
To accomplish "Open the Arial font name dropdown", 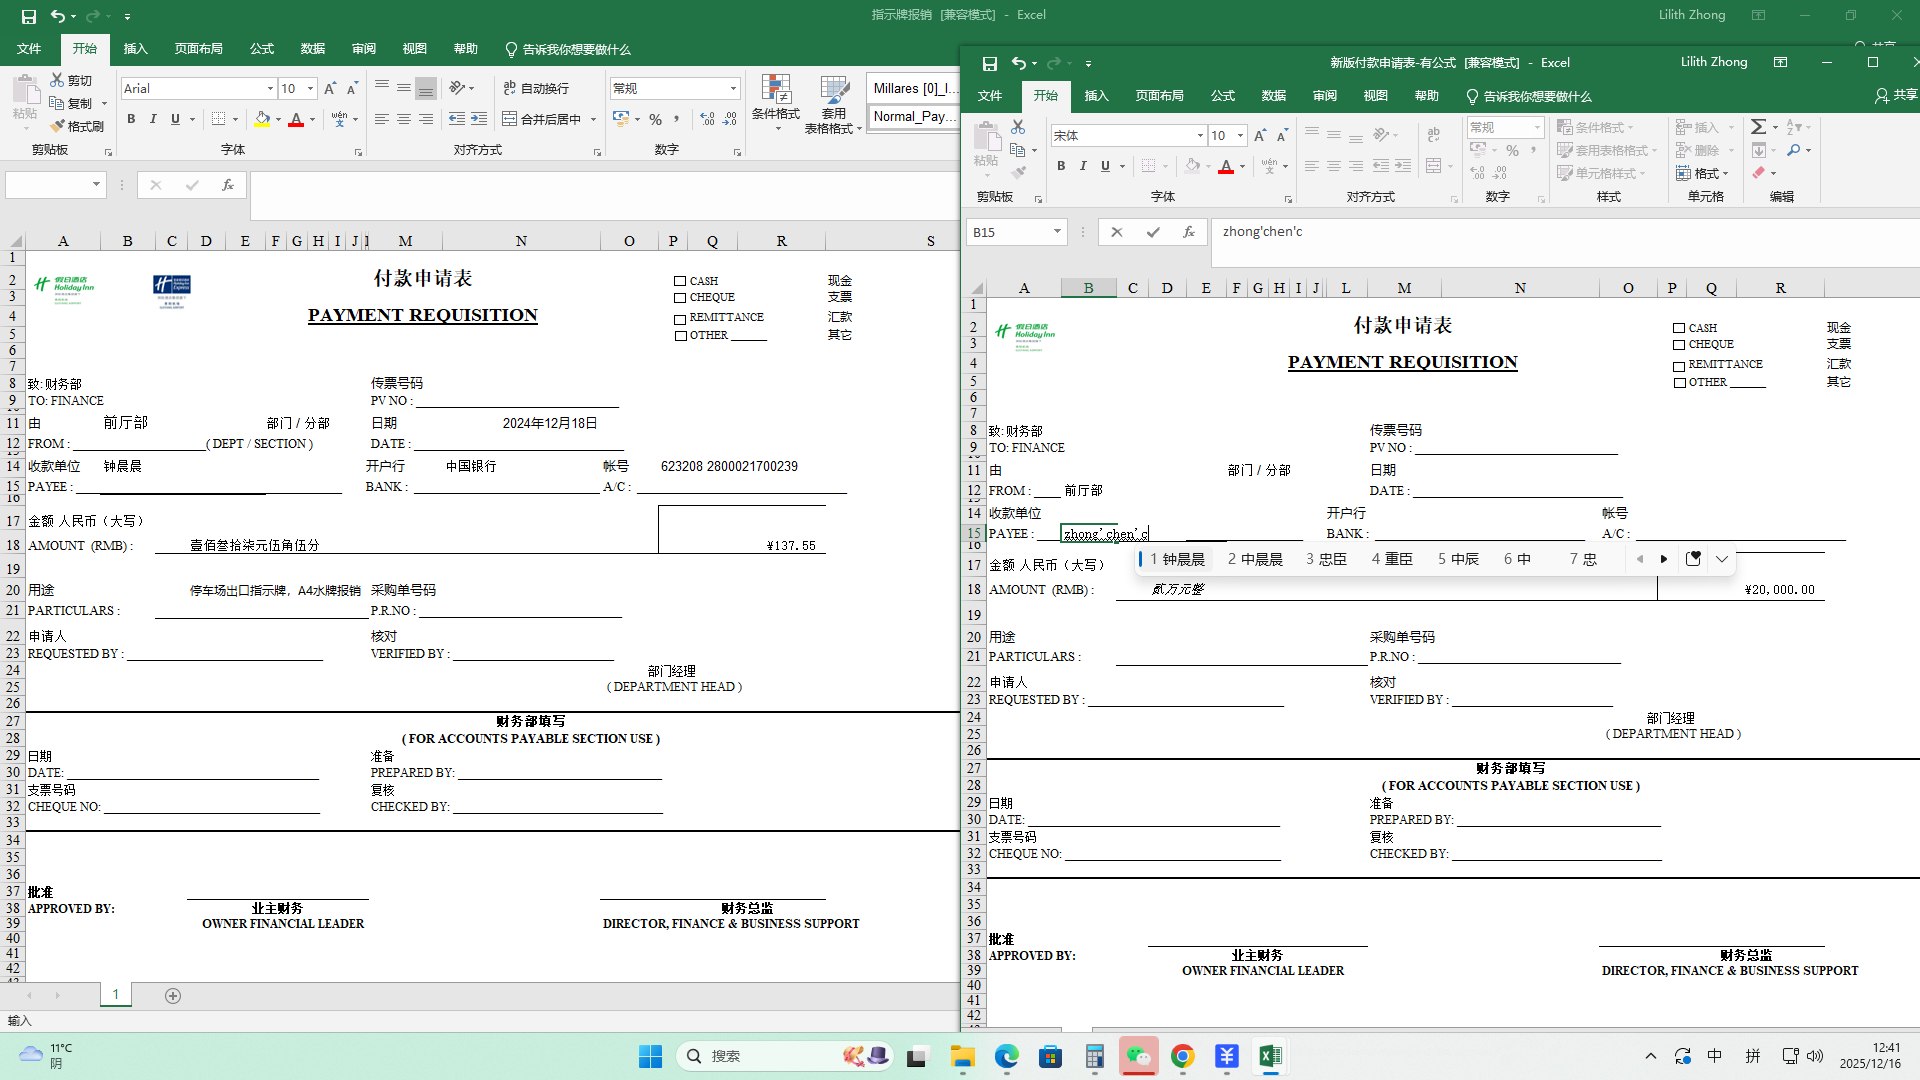I will (270, 89).
